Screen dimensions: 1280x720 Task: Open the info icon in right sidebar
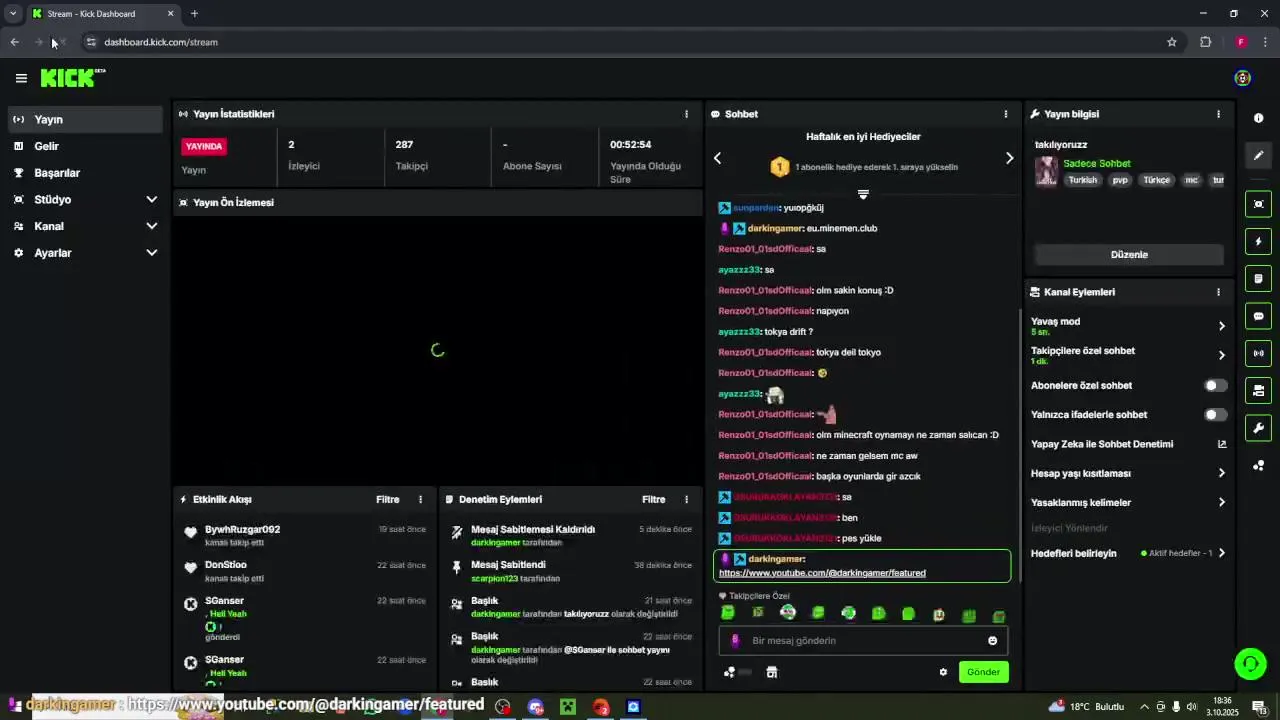point(1258,118)
